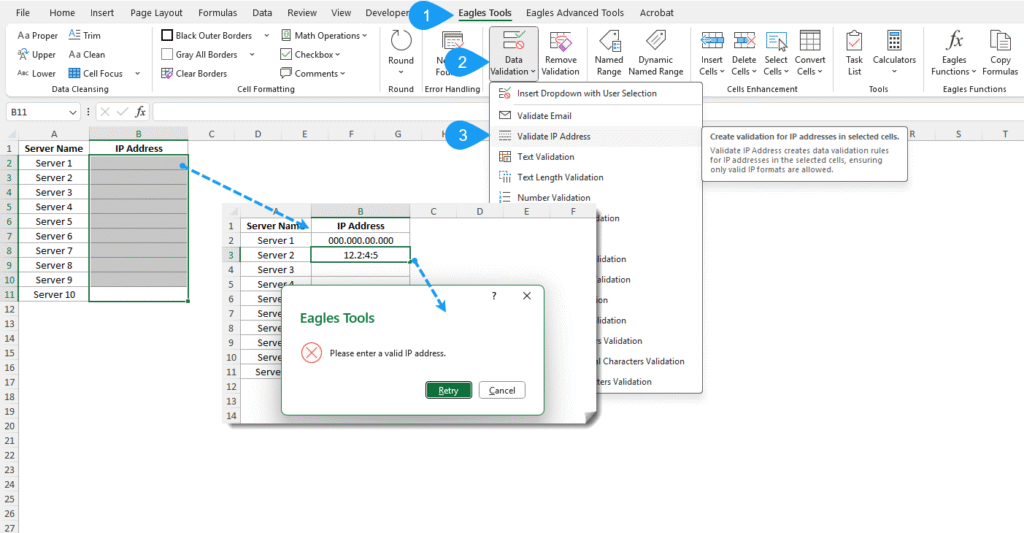Viewport: 1024px width, 533px height.
Task: Switch to the Home tab
Action: pos(62,12)
